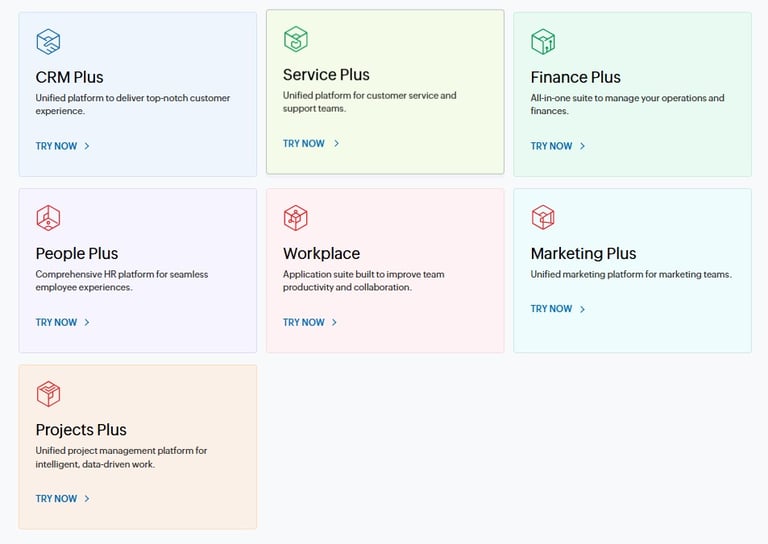
Task: Click the People Plus description text
Action: [121, 280]
